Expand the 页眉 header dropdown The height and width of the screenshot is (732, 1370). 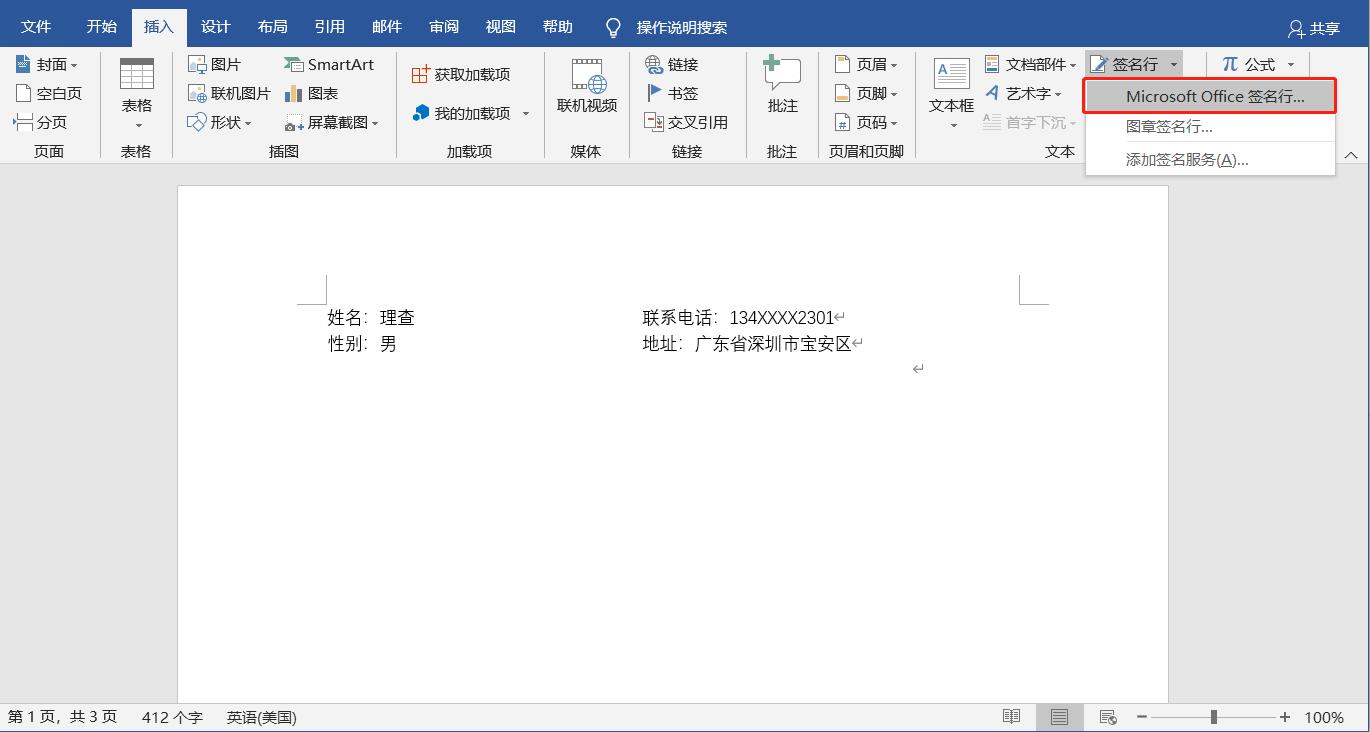pyautogui.click(x=866, y=63)
